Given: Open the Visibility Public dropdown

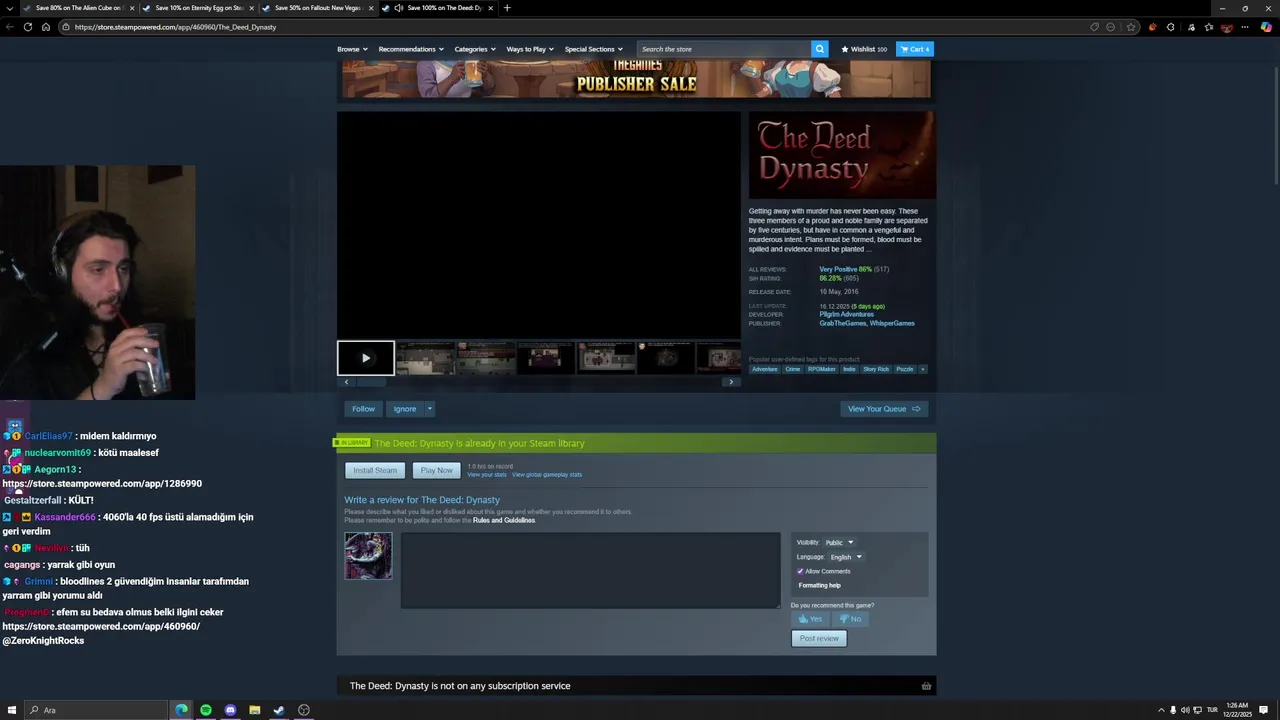Looking at the screenshot, I should (839, 542).
